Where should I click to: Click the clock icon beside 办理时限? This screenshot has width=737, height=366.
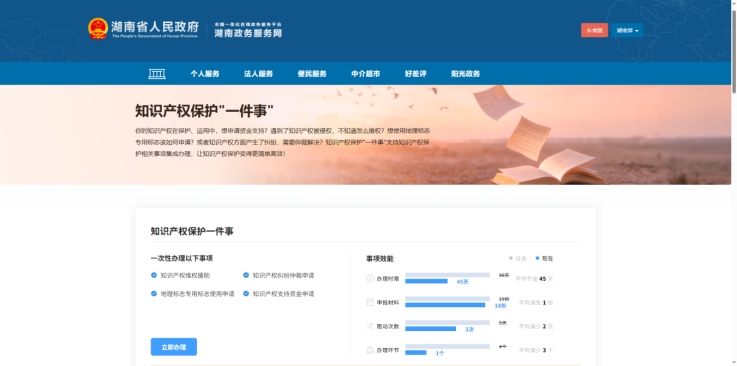(370, 279)
